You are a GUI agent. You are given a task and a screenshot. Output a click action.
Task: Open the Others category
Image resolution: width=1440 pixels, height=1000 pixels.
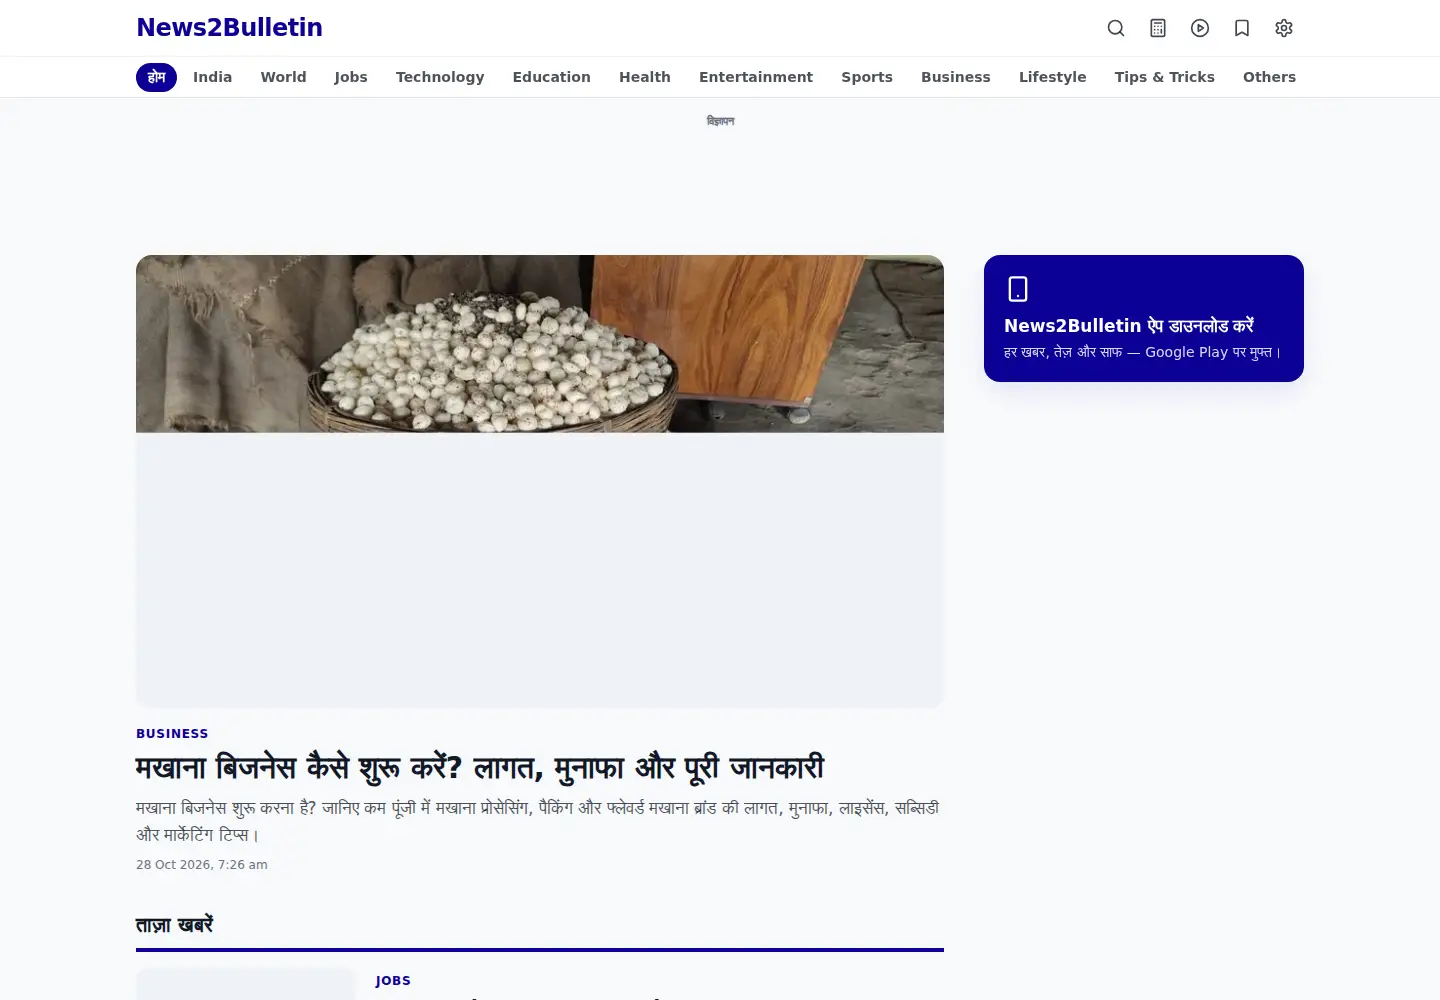1269,77
